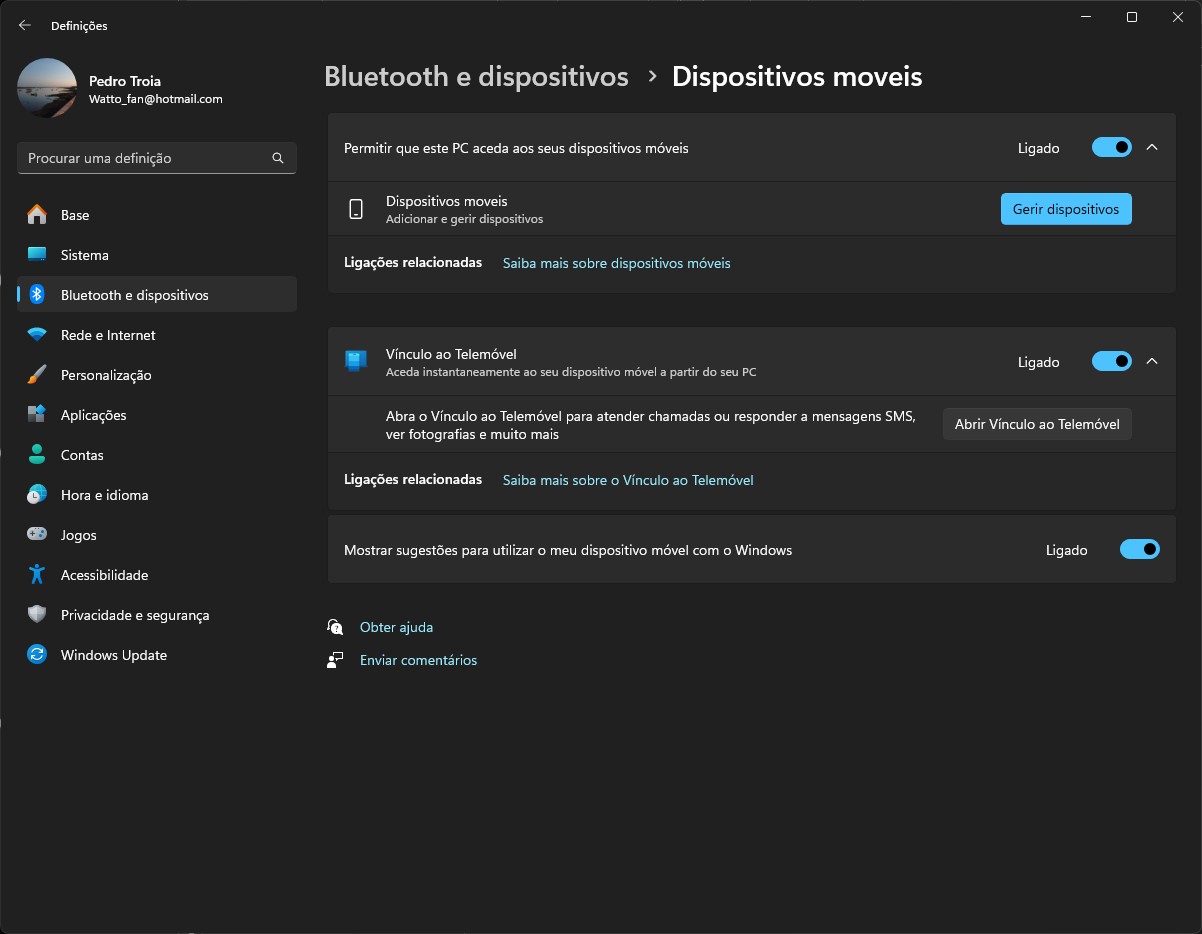Open the Sistema settings category

pos(85,255)
